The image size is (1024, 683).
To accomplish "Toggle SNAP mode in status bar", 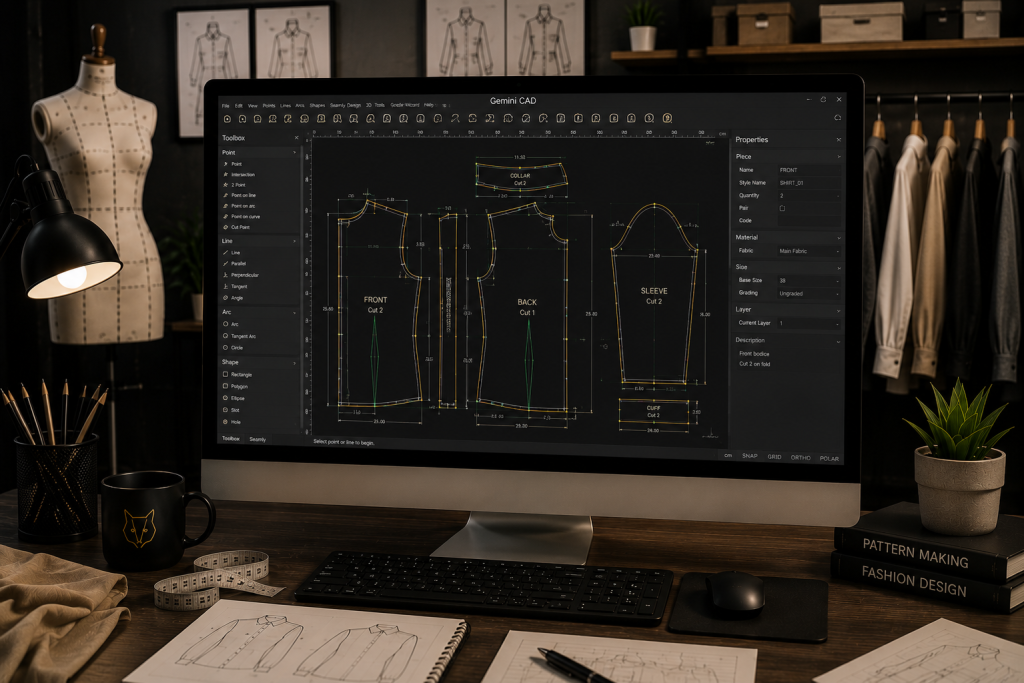I will pyautogui.click(x=750, y=456).
